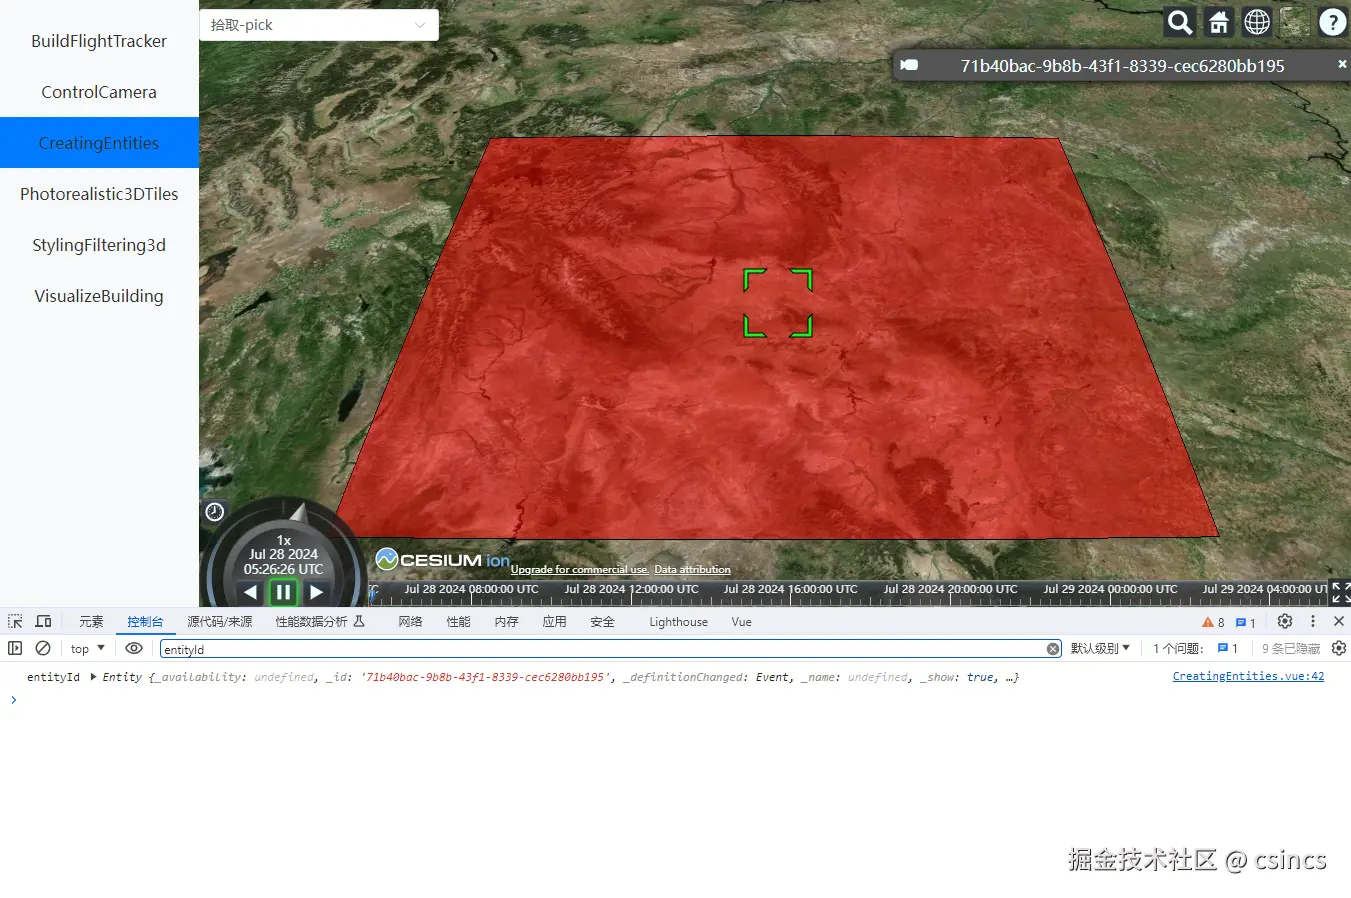Switch to the 性能数据分析 DevTools tab
The height and width of the screenshot is (898, 1351).
coord(320,622)
